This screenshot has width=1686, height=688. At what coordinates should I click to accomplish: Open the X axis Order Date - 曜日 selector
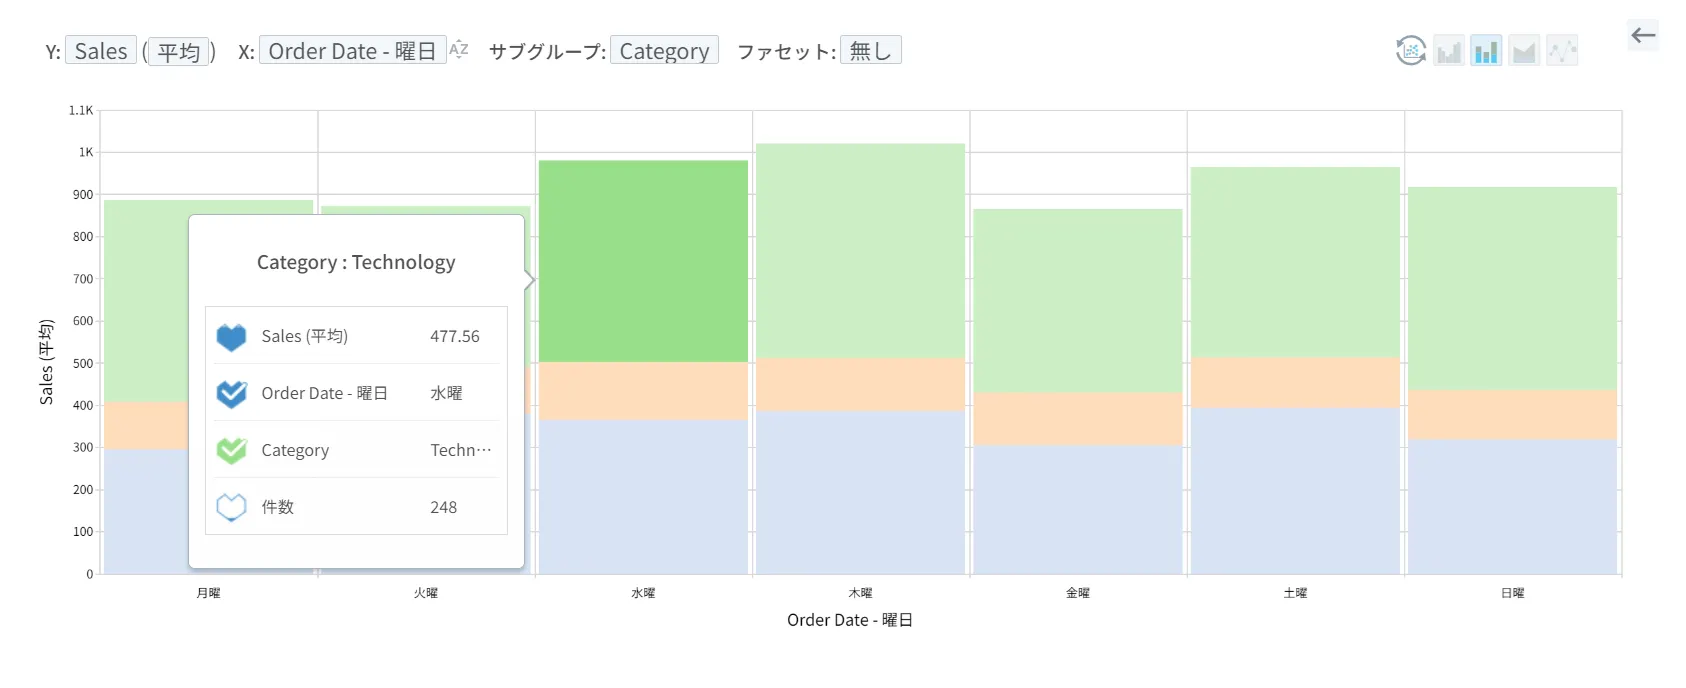(x=353, y=50)
